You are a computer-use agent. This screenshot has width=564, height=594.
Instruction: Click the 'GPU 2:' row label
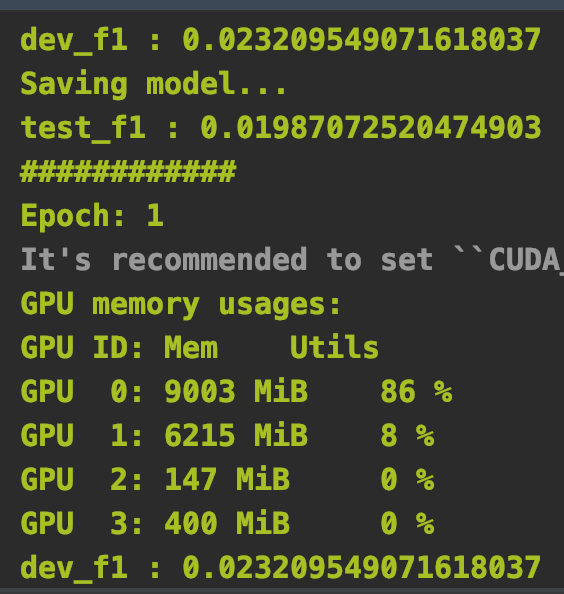tap(81, 479)
